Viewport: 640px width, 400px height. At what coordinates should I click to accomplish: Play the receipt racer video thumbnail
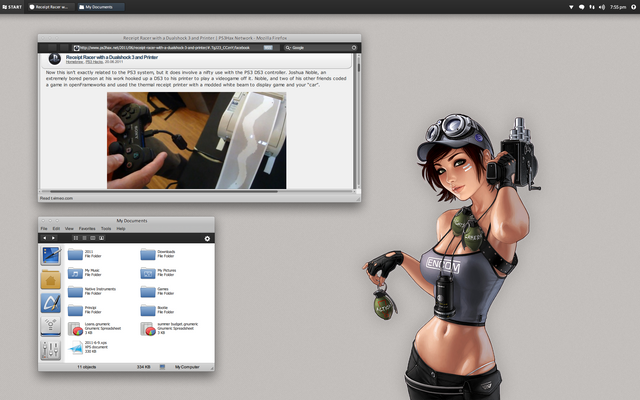(x=196, y=140)
